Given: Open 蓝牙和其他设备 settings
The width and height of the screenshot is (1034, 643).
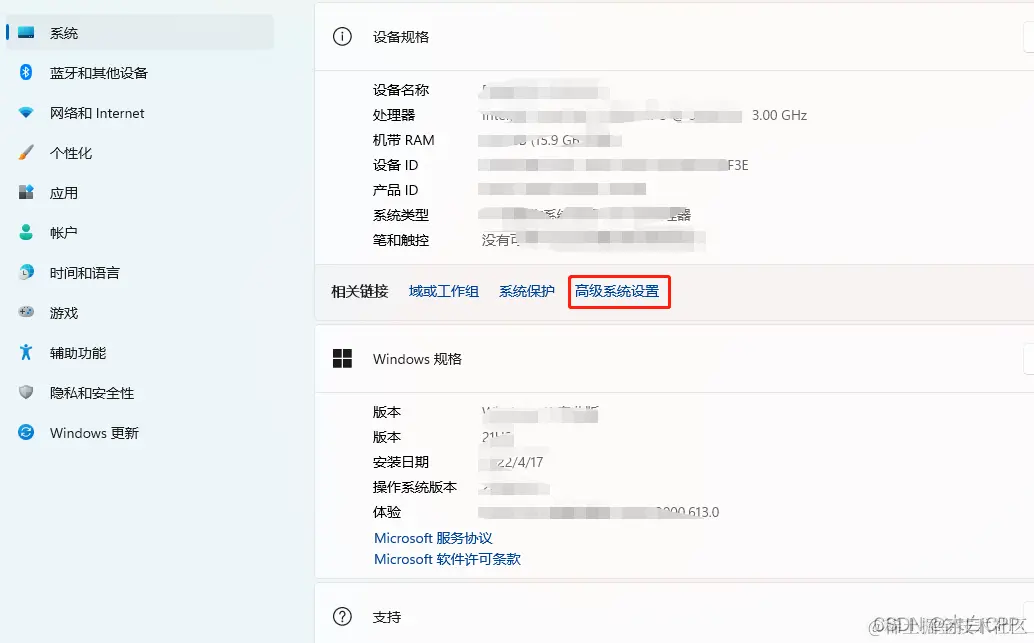Looking at the screenshot, I should click(x=140, y=73).
